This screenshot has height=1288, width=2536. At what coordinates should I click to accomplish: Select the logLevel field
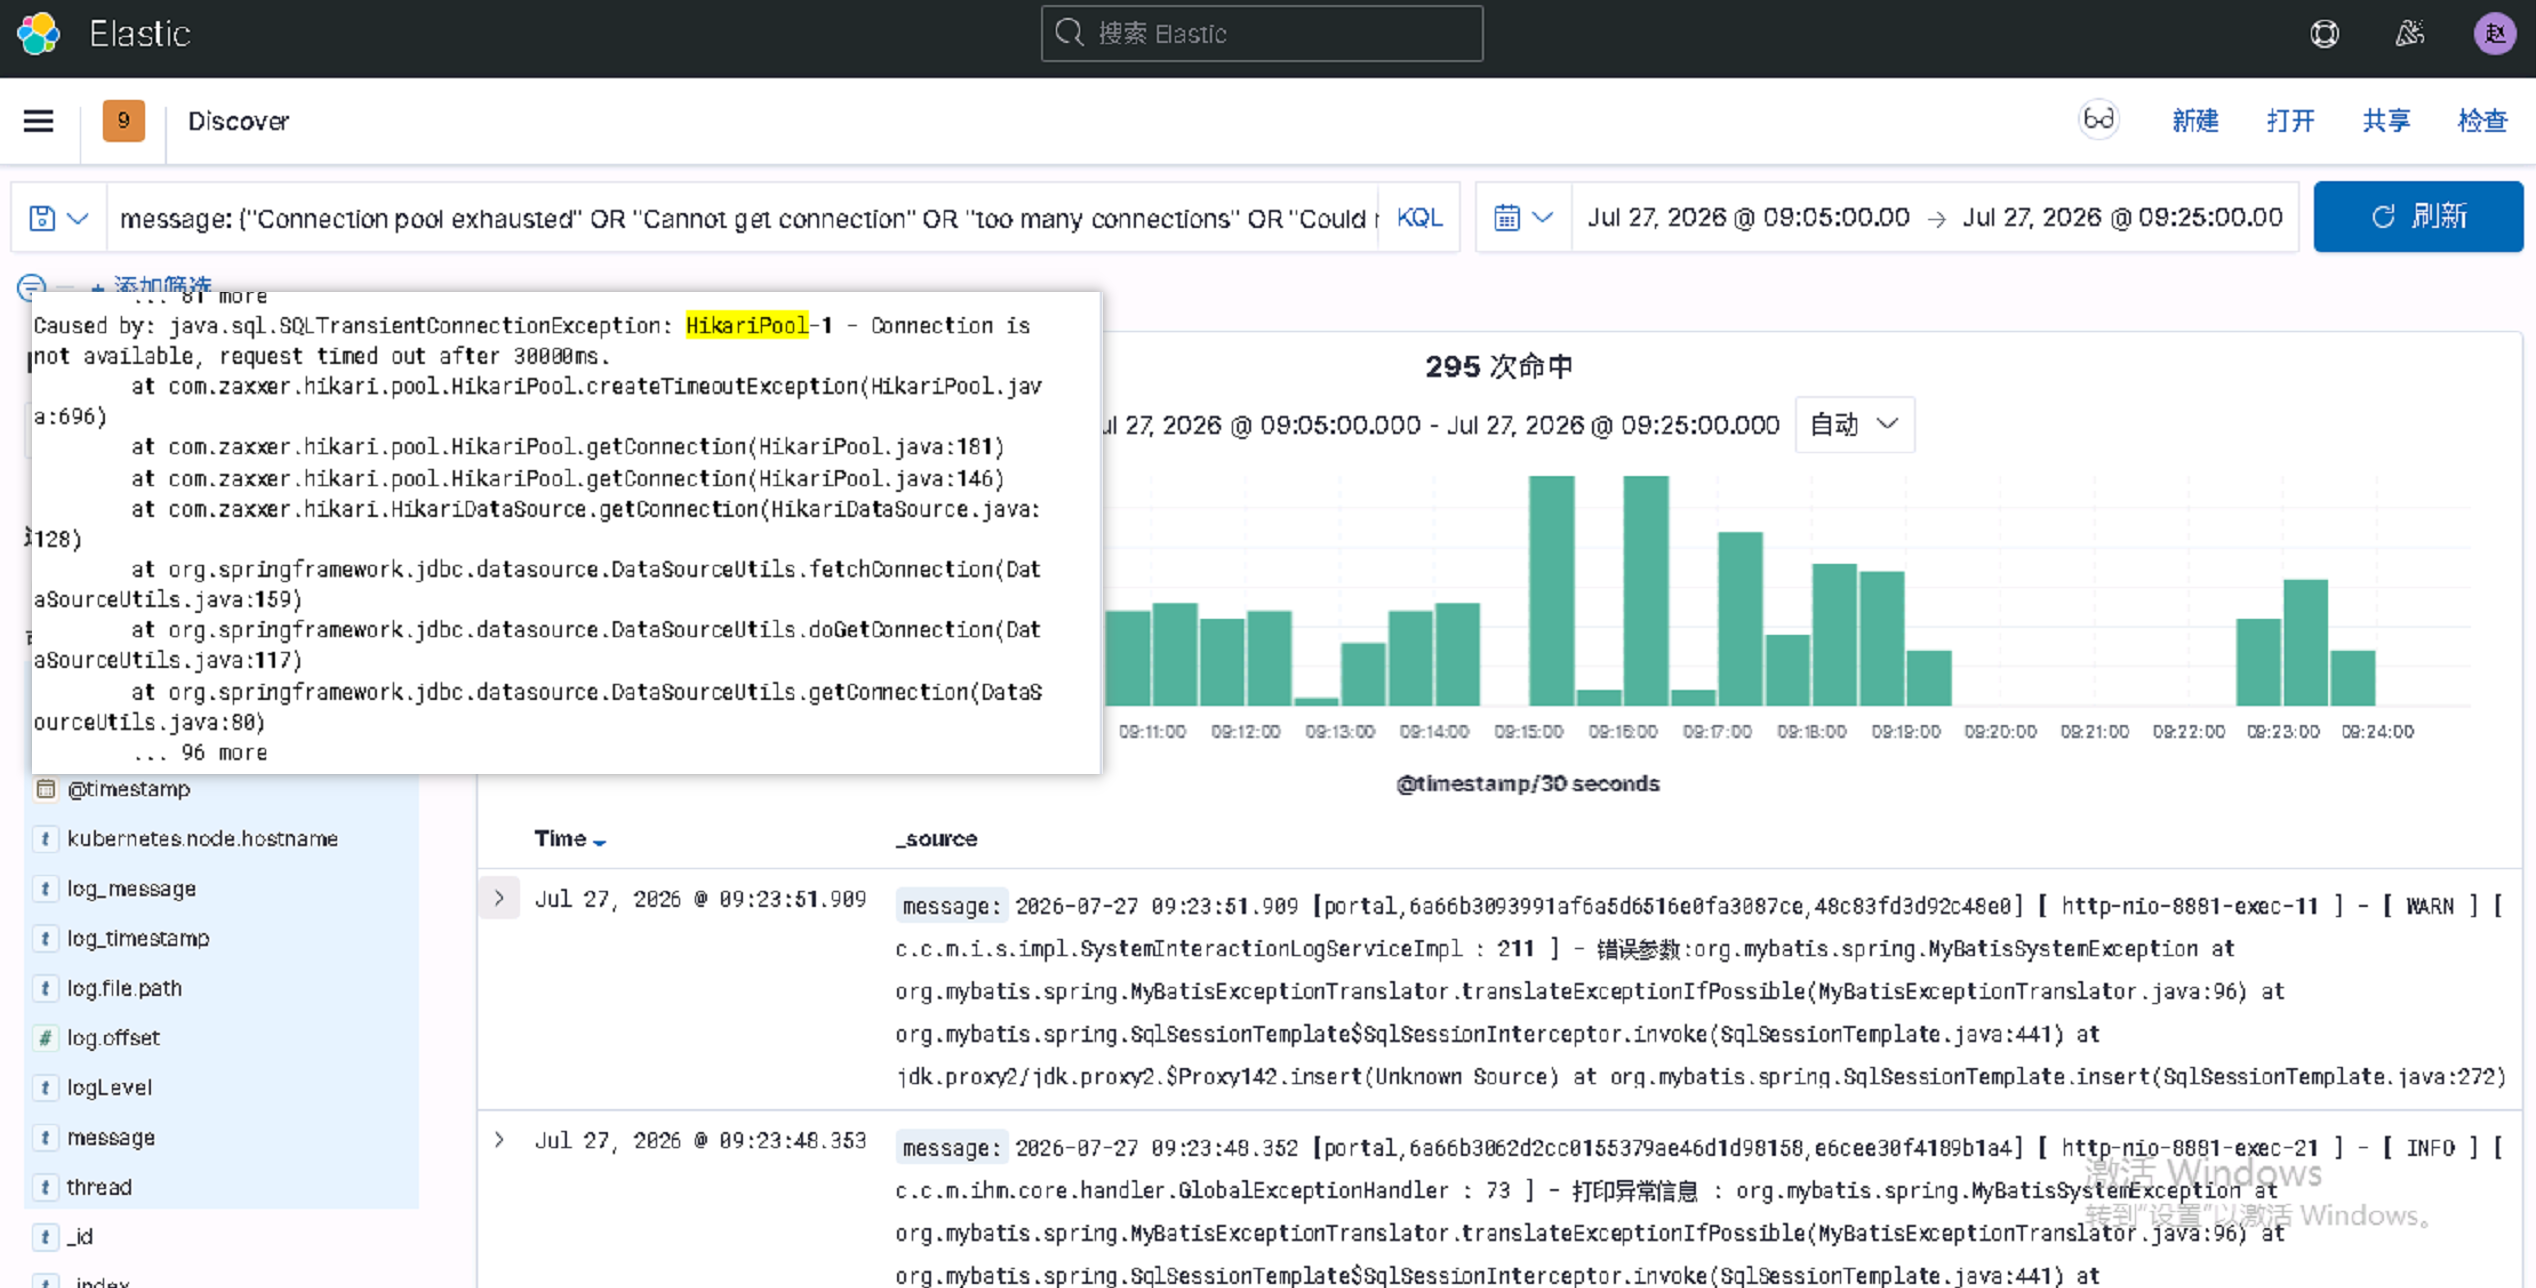click(109, 1088)
